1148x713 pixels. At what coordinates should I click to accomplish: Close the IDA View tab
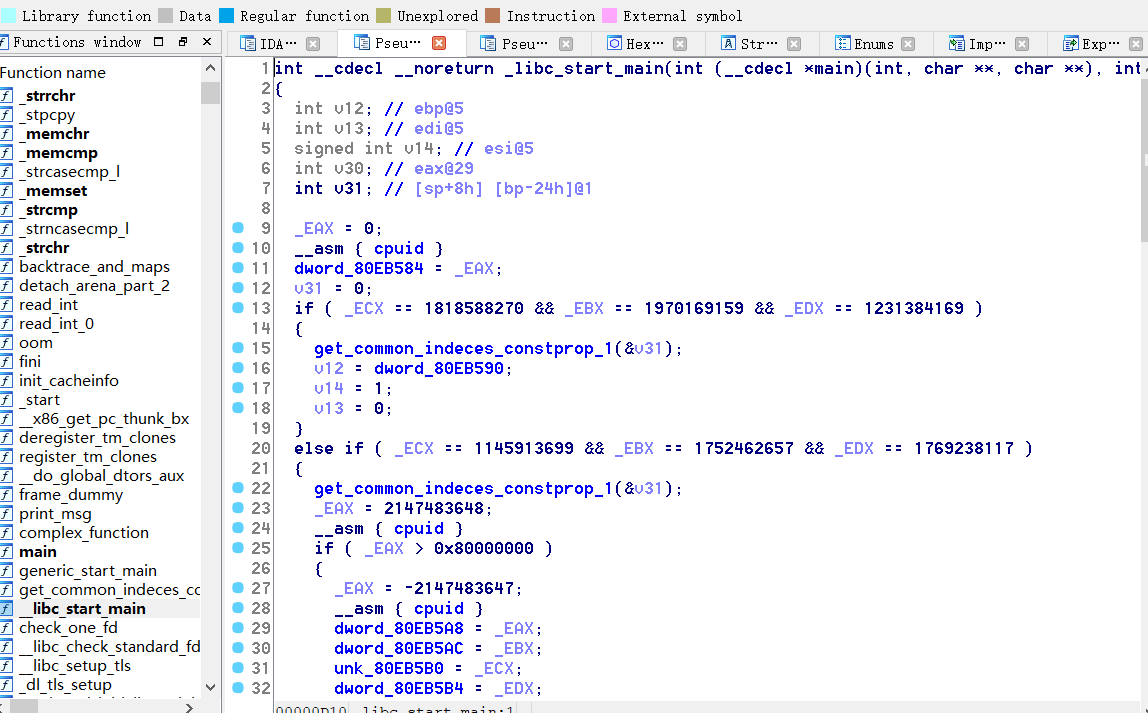click(313, 44)
